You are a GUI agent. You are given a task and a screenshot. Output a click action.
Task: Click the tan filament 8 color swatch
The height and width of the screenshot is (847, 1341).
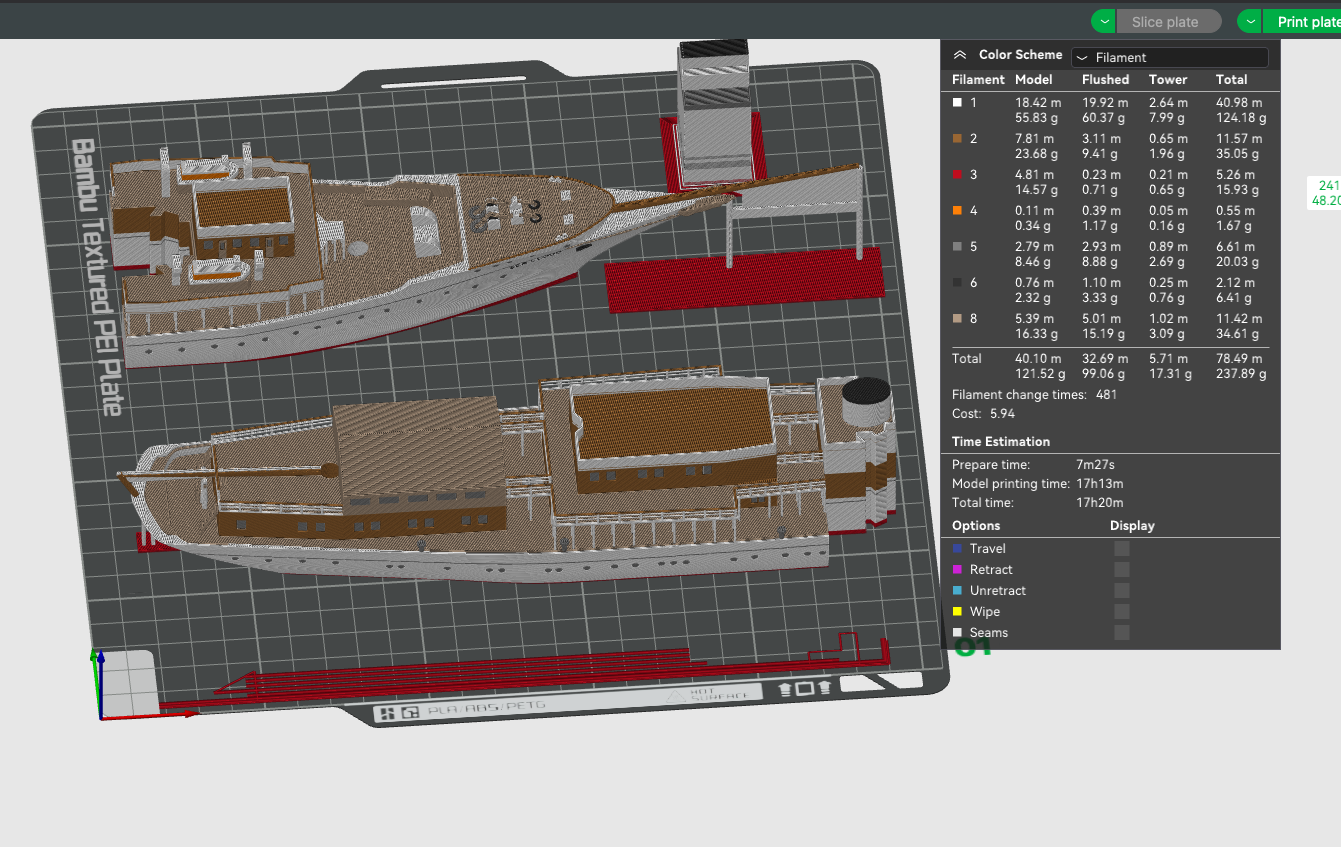[957, 318]
